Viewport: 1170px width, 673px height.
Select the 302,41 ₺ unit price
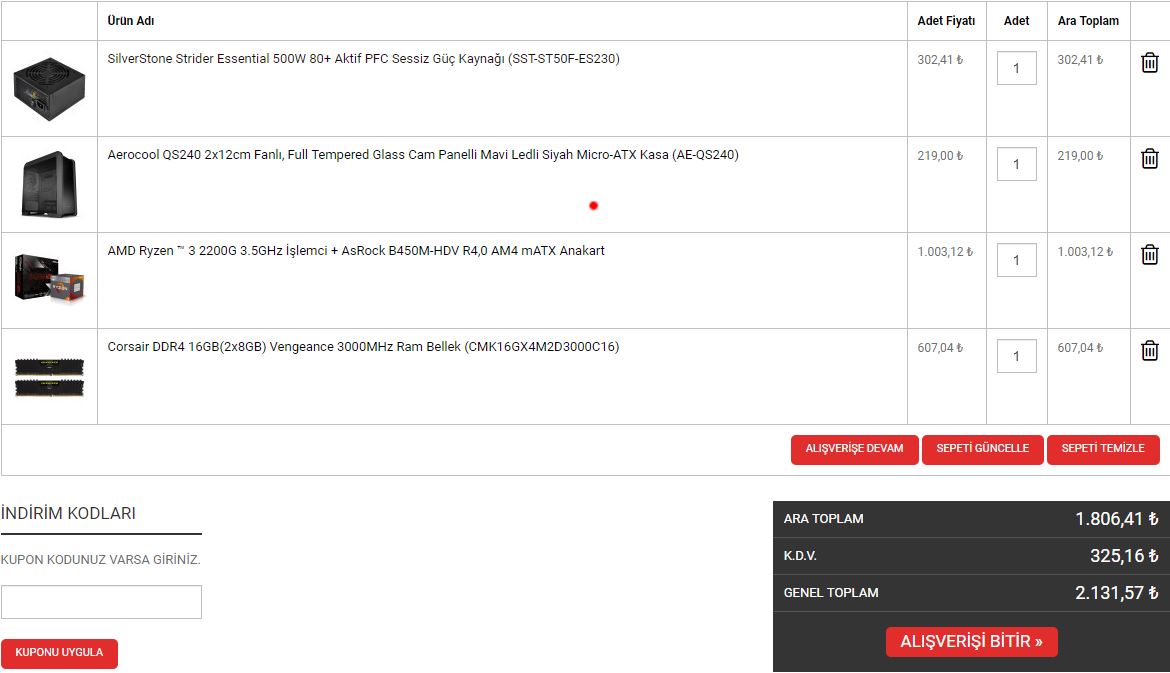pyautogui.click(x=940, y=60)
